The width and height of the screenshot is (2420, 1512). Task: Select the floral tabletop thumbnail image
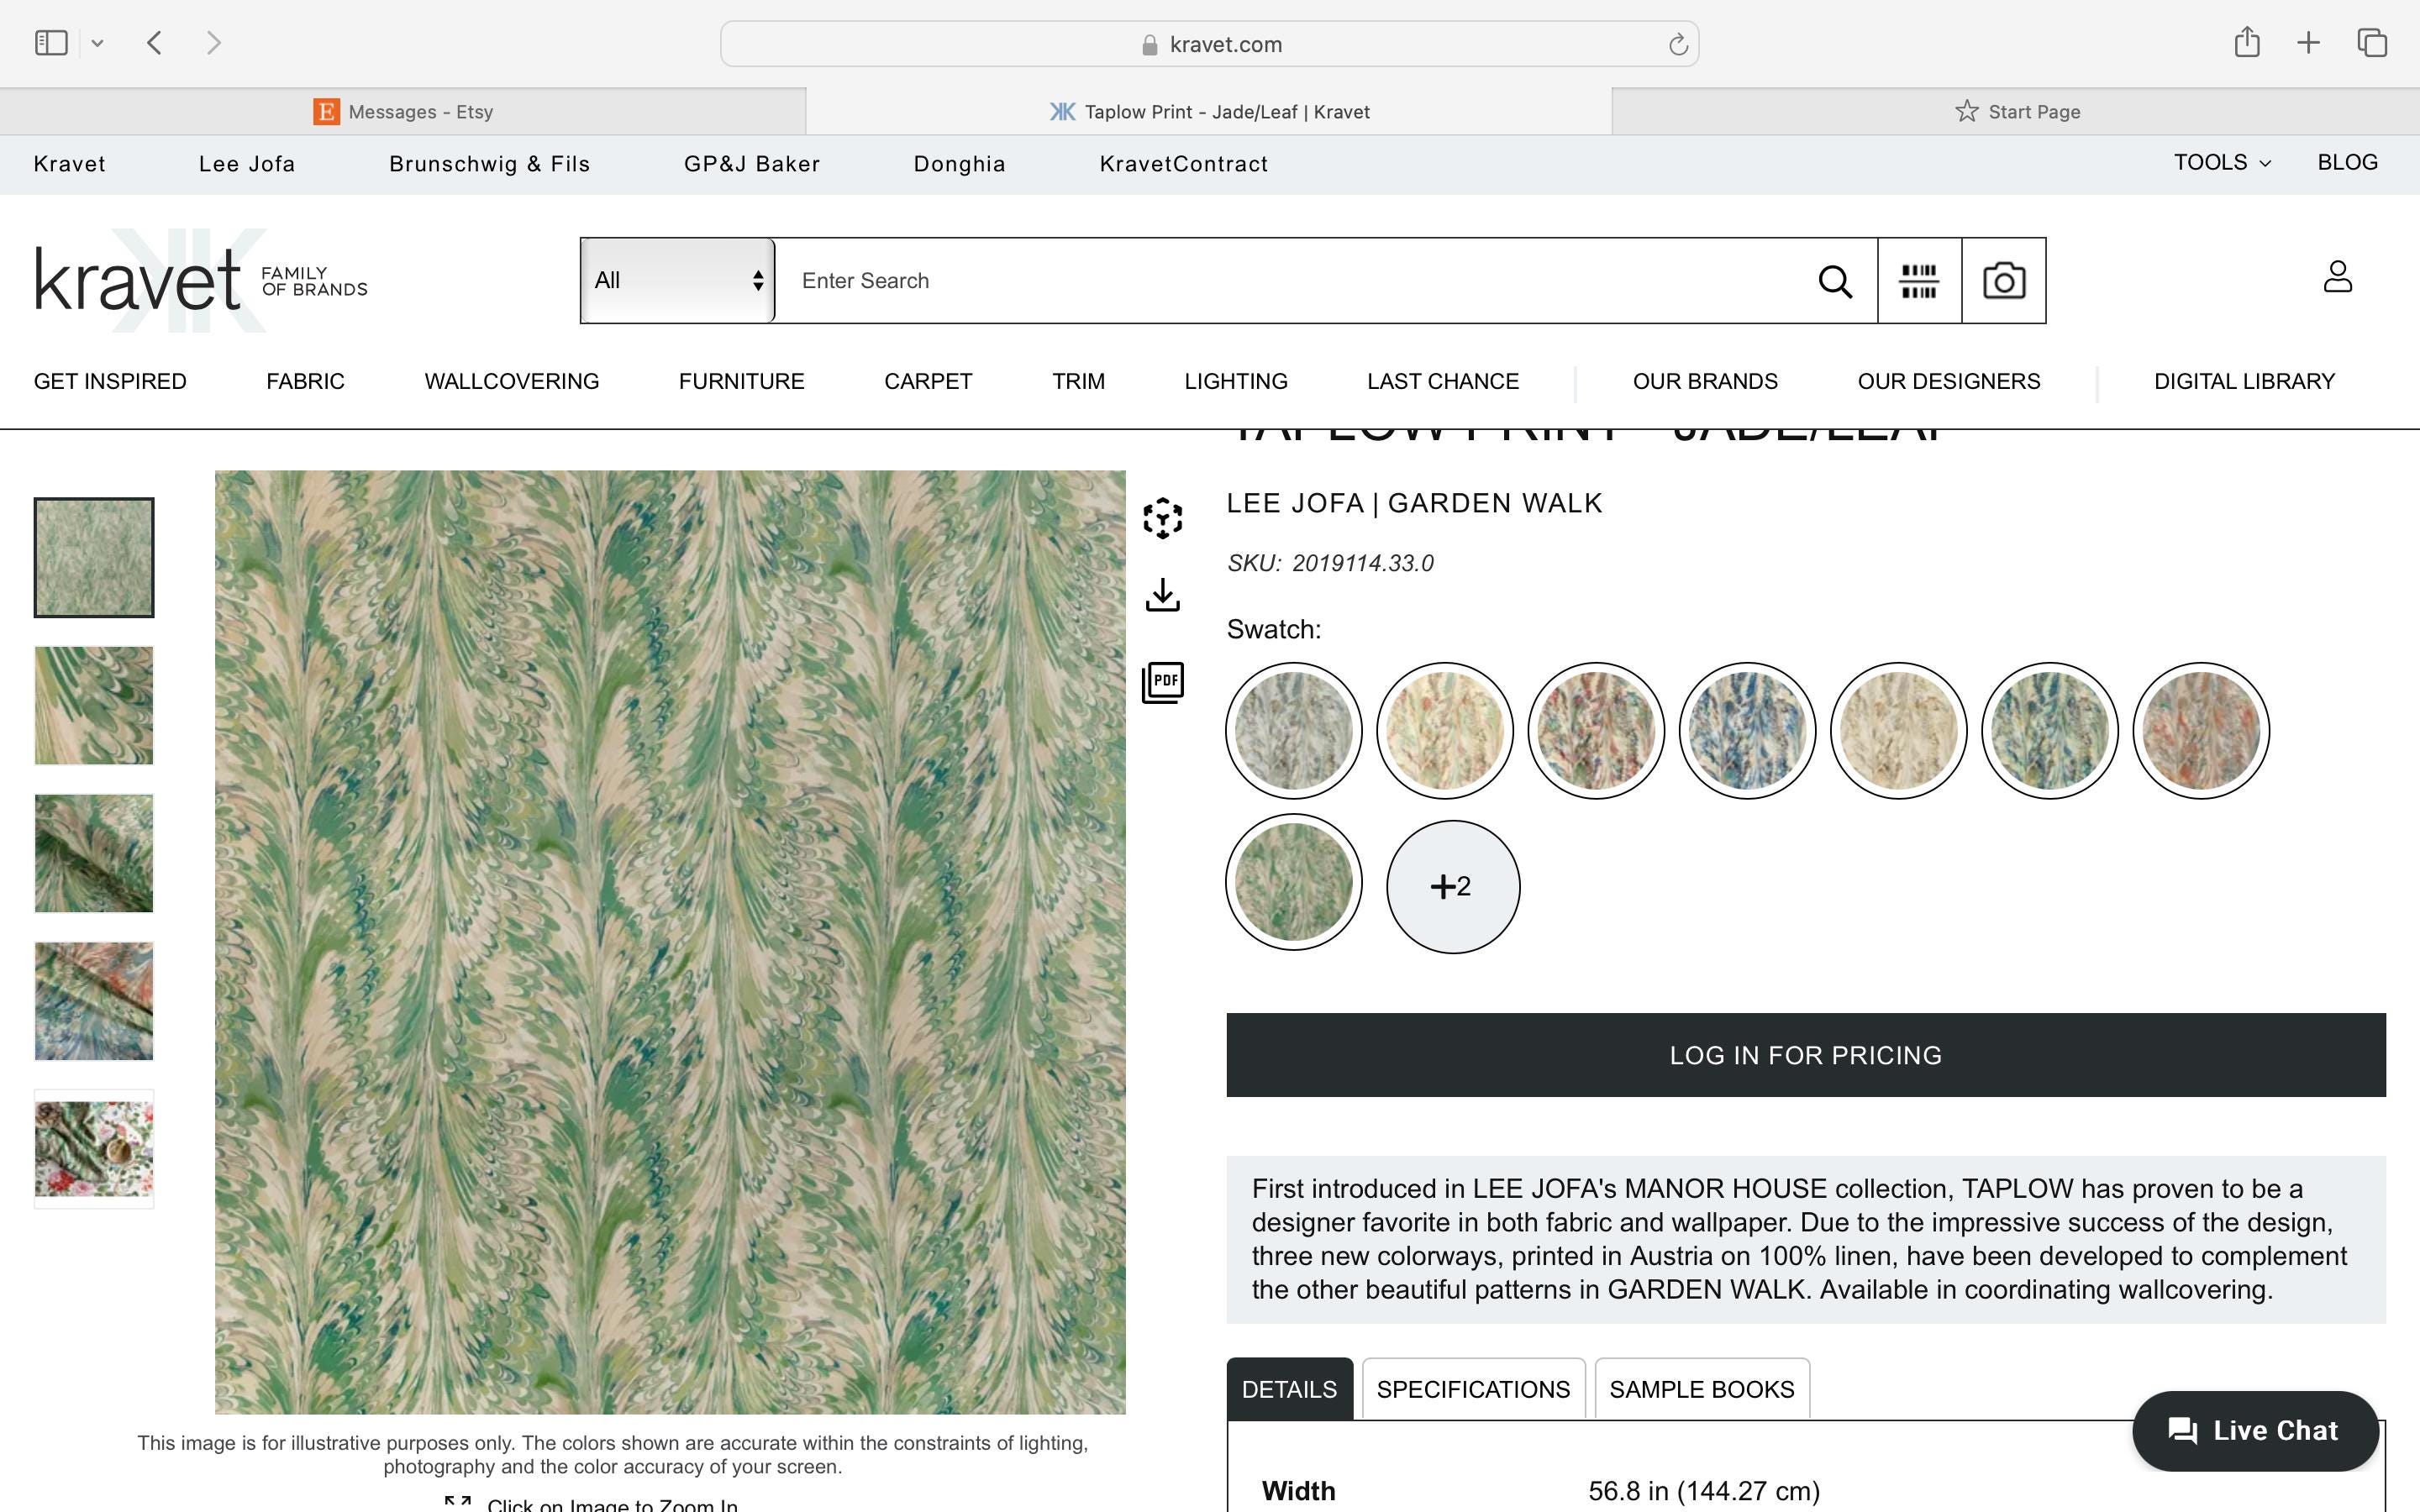94,1149
